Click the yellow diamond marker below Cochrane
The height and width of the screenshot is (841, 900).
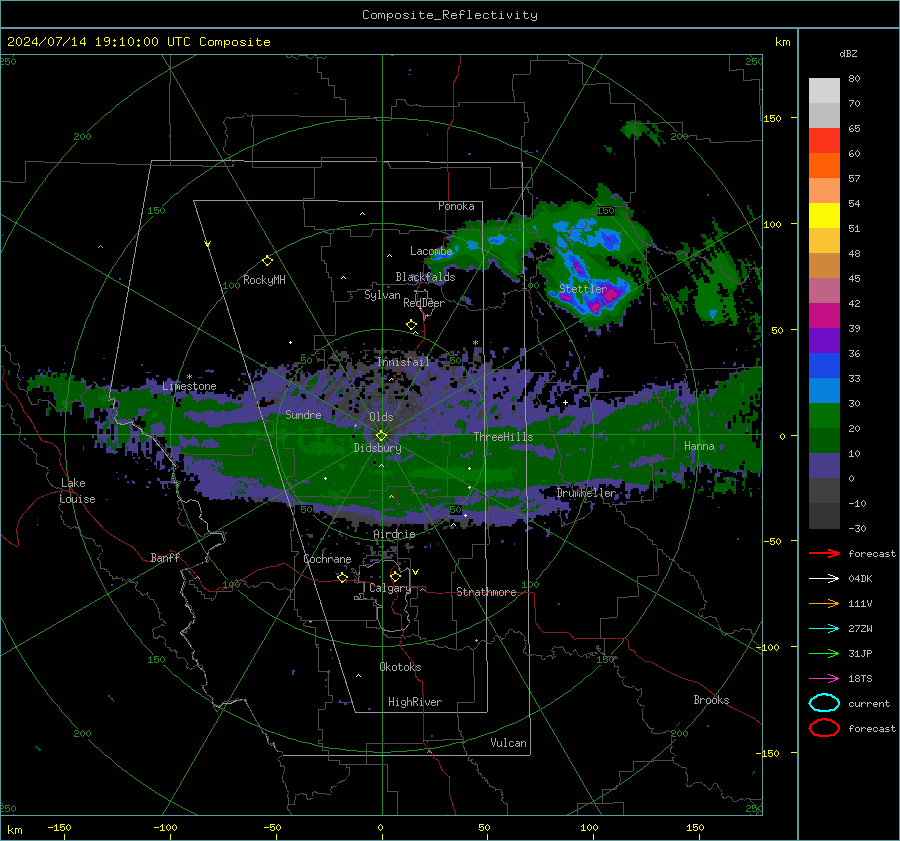tap(343, 577)
